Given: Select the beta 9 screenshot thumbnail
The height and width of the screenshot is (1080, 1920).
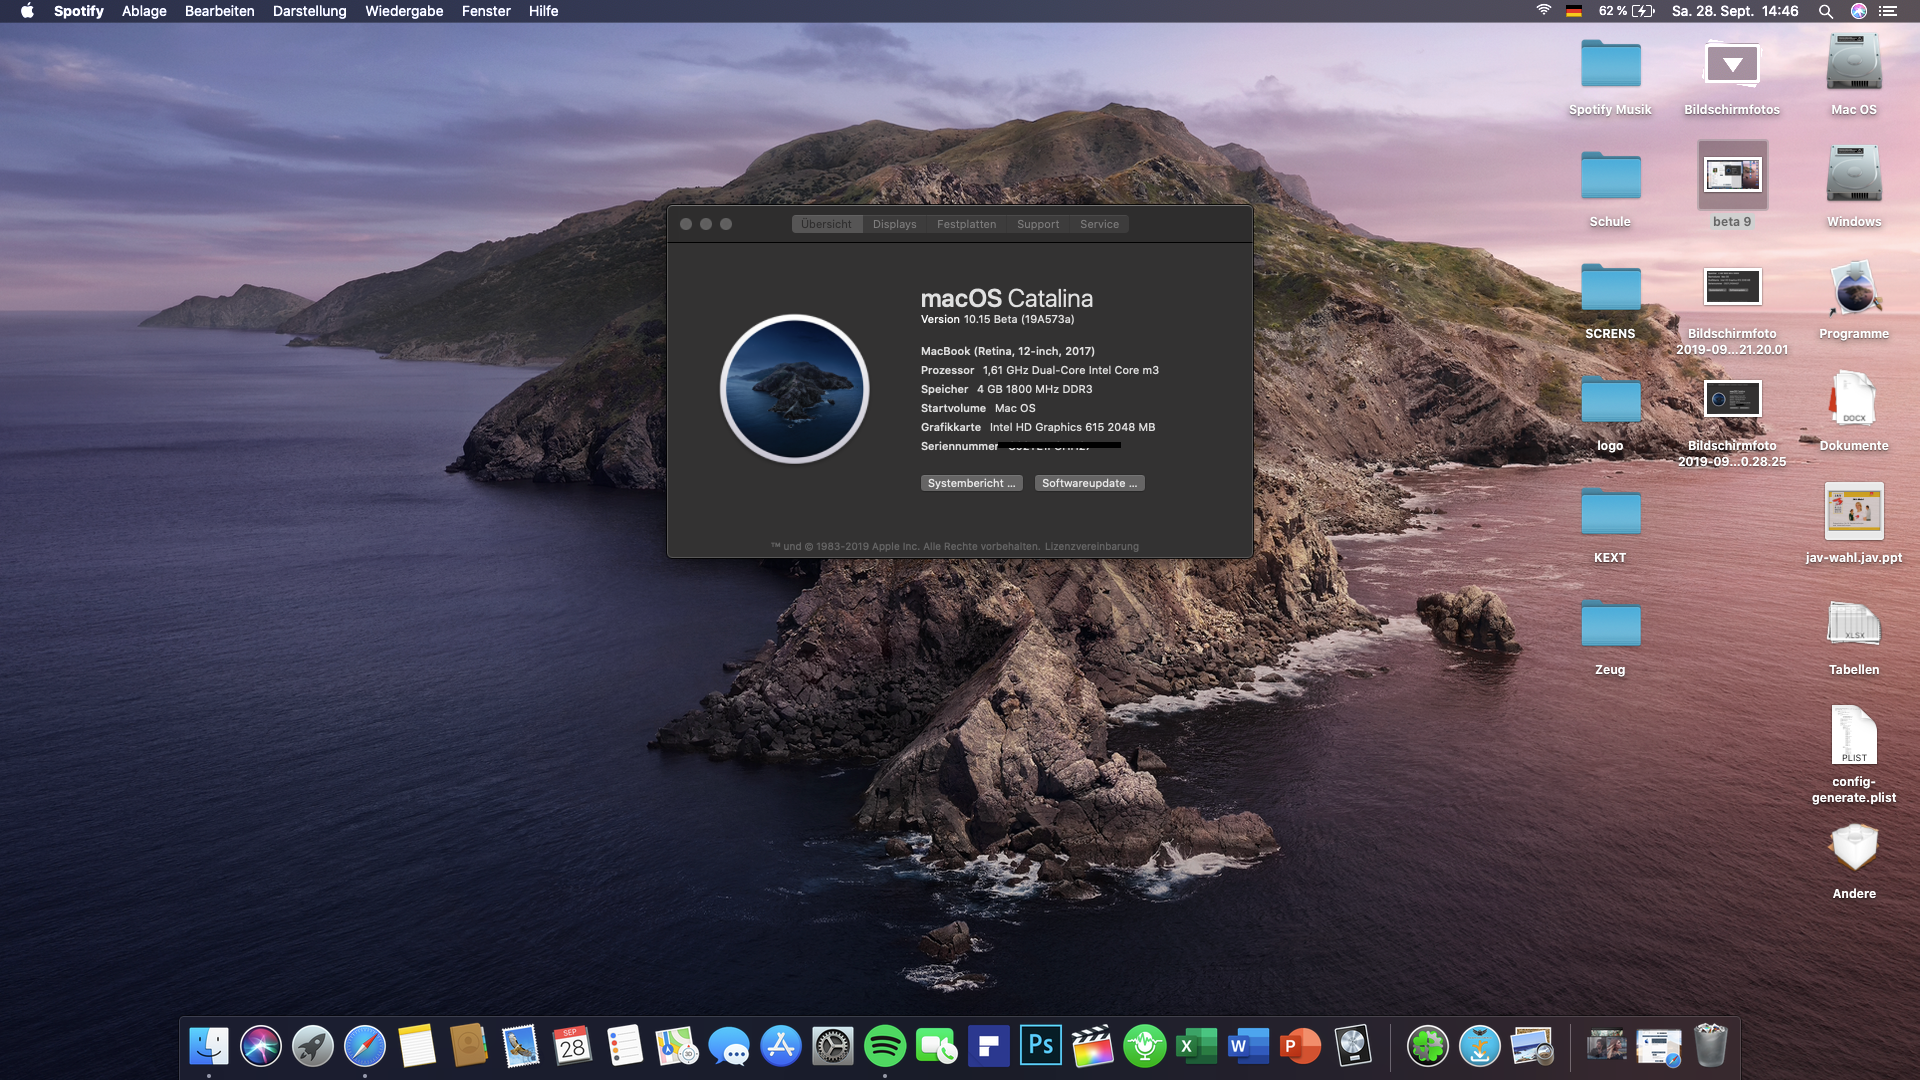Looking at the screenshot, I should (1732, 176).
